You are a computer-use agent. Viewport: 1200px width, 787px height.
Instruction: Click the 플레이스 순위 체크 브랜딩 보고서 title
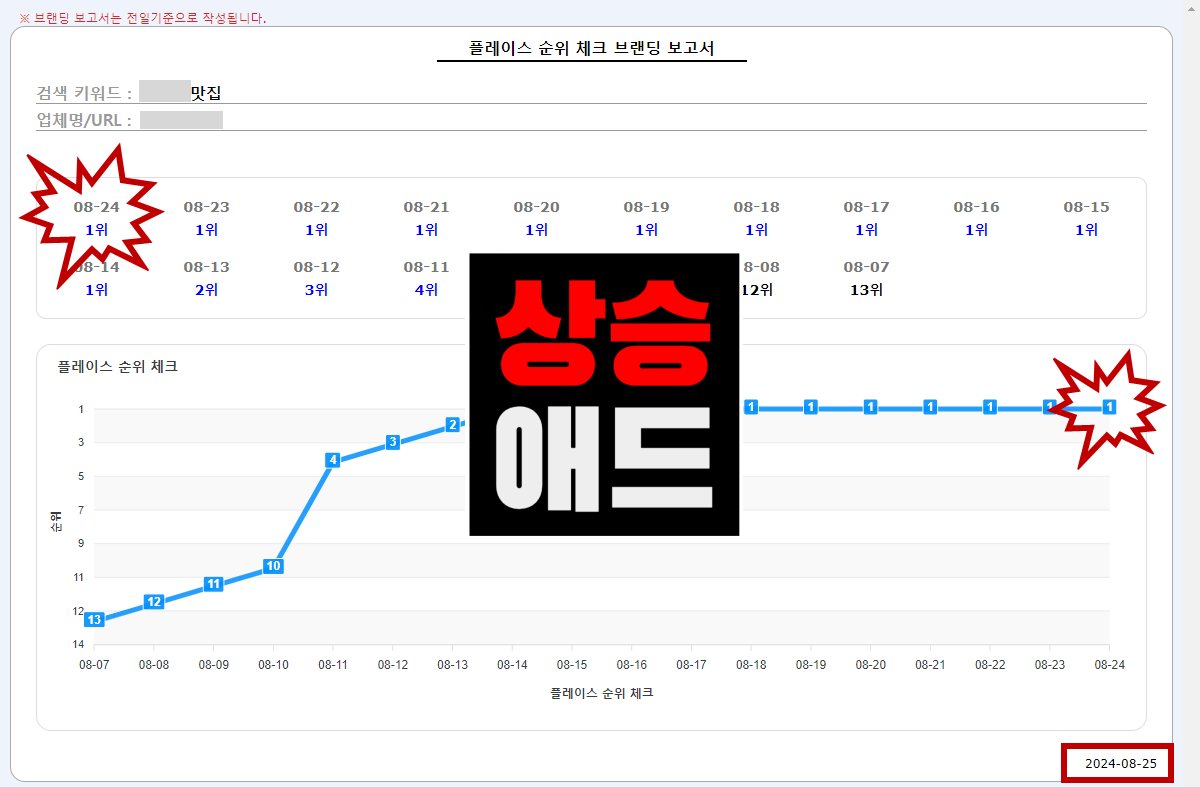click(592, 48)
